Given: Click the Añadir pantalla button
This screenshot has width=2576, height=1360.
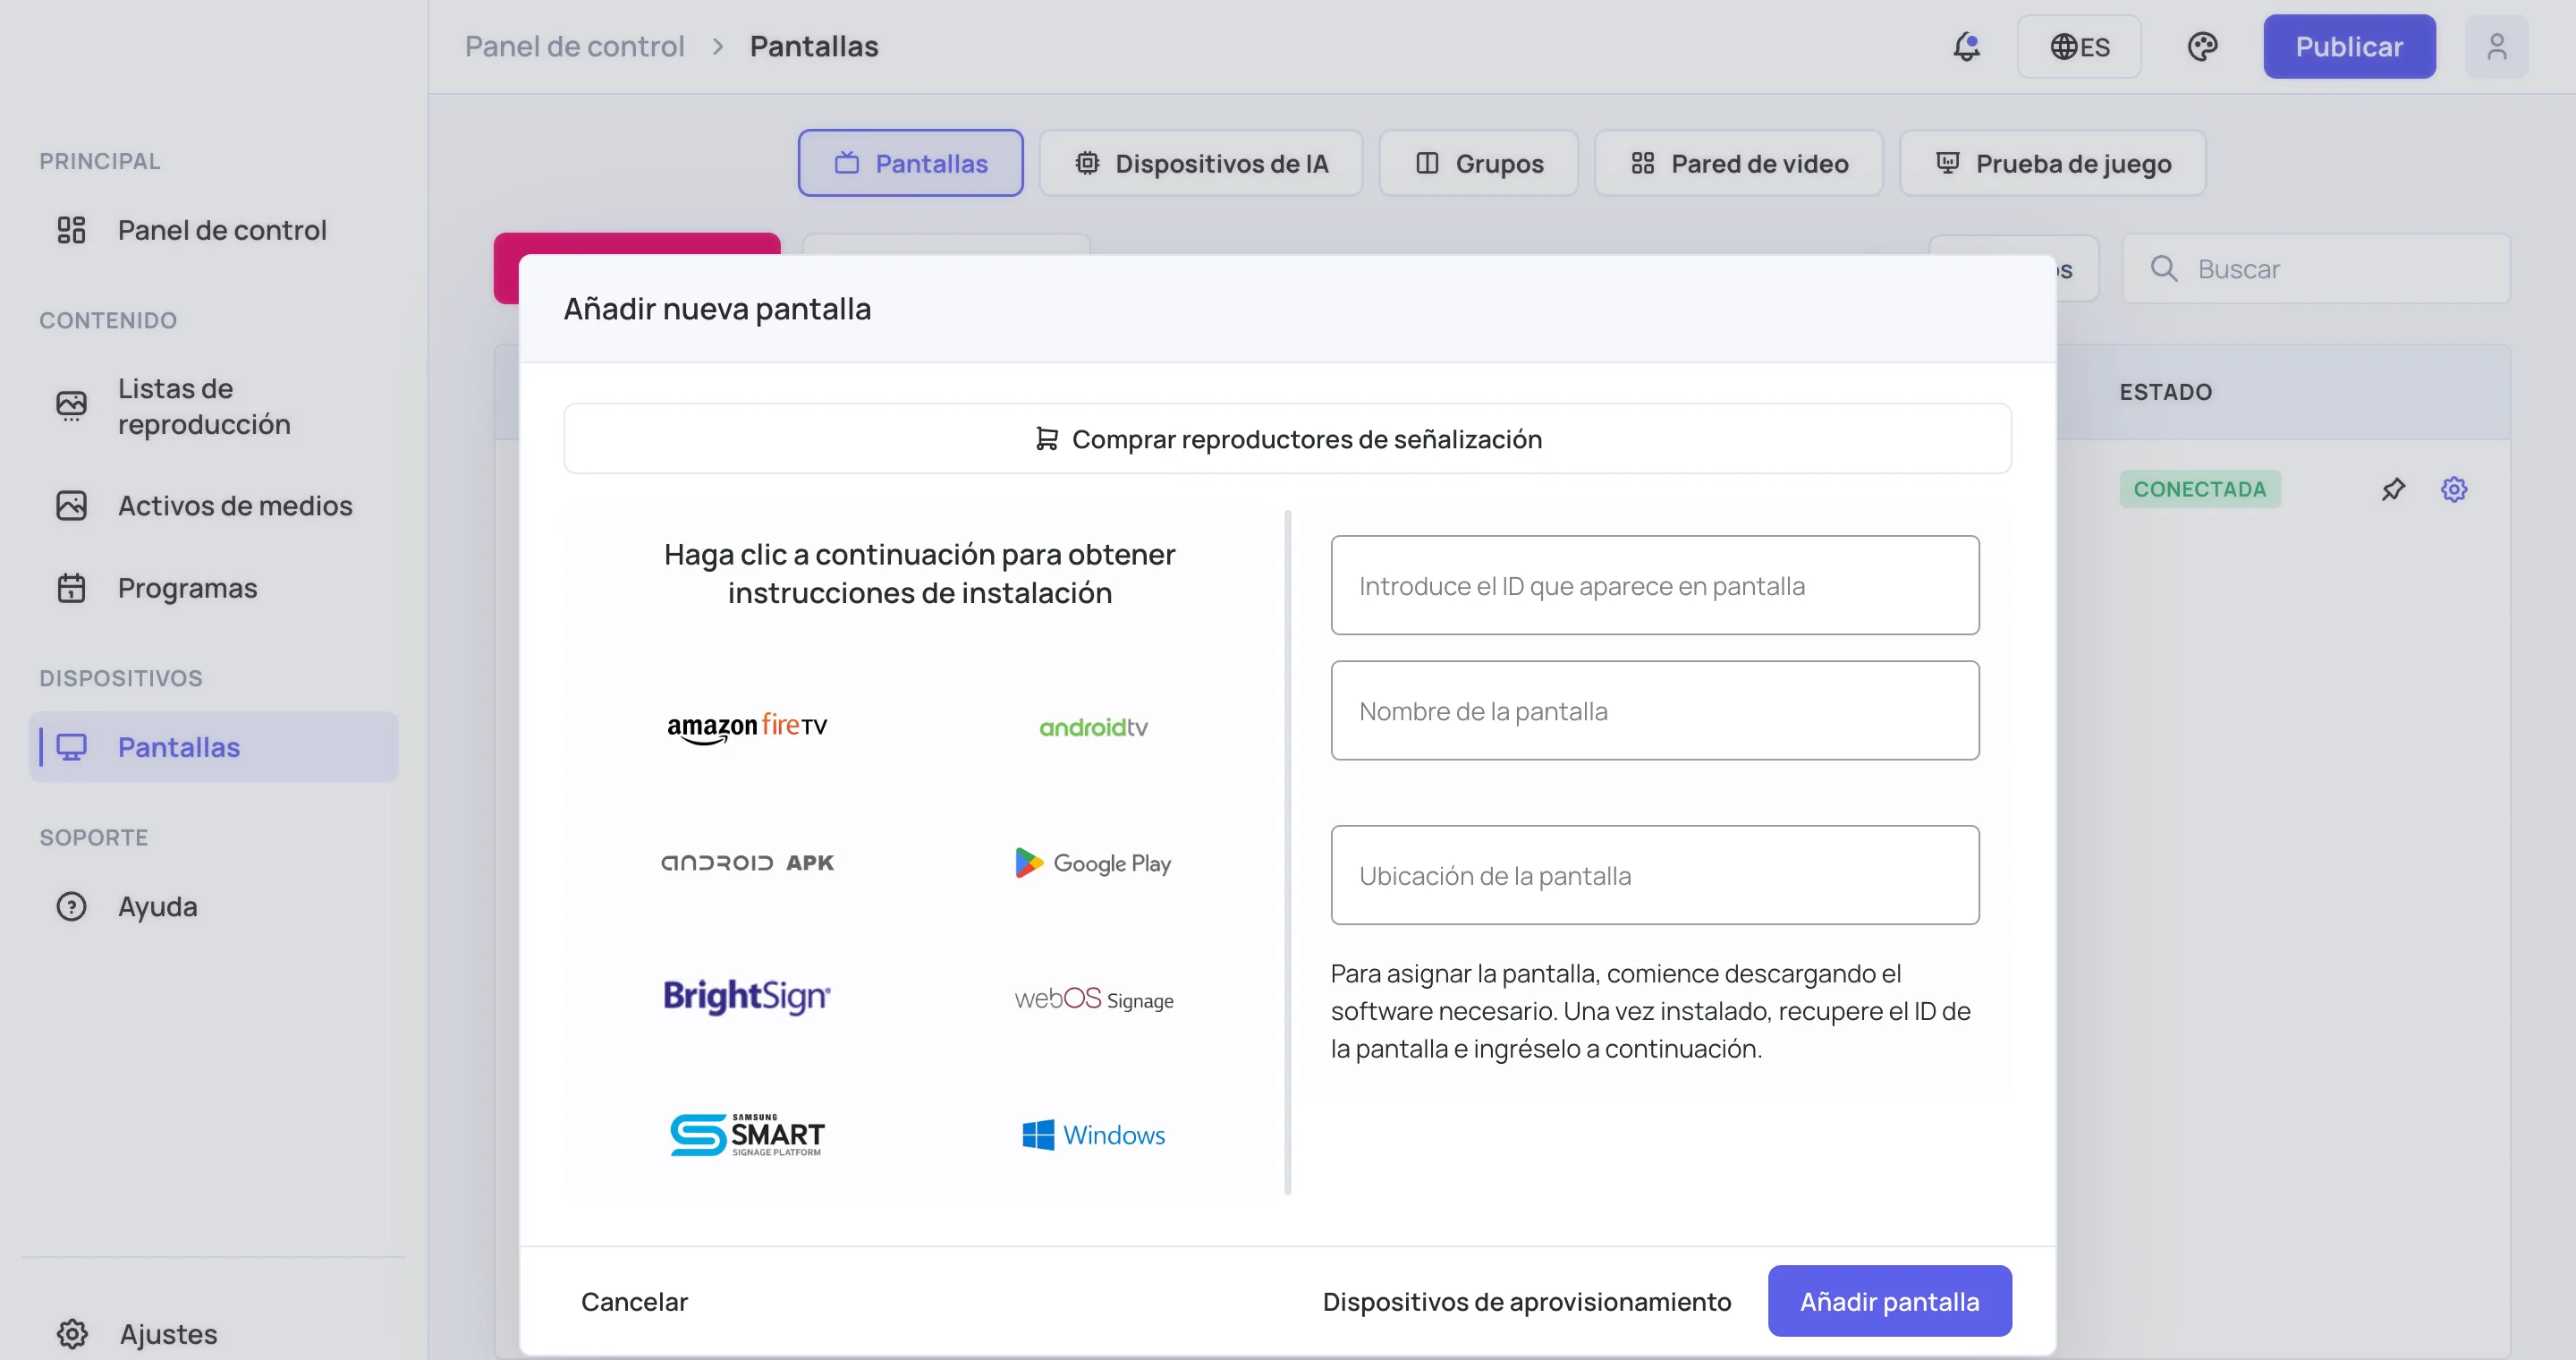Looking at the screenshot, I should [x=1889, y=1301].
